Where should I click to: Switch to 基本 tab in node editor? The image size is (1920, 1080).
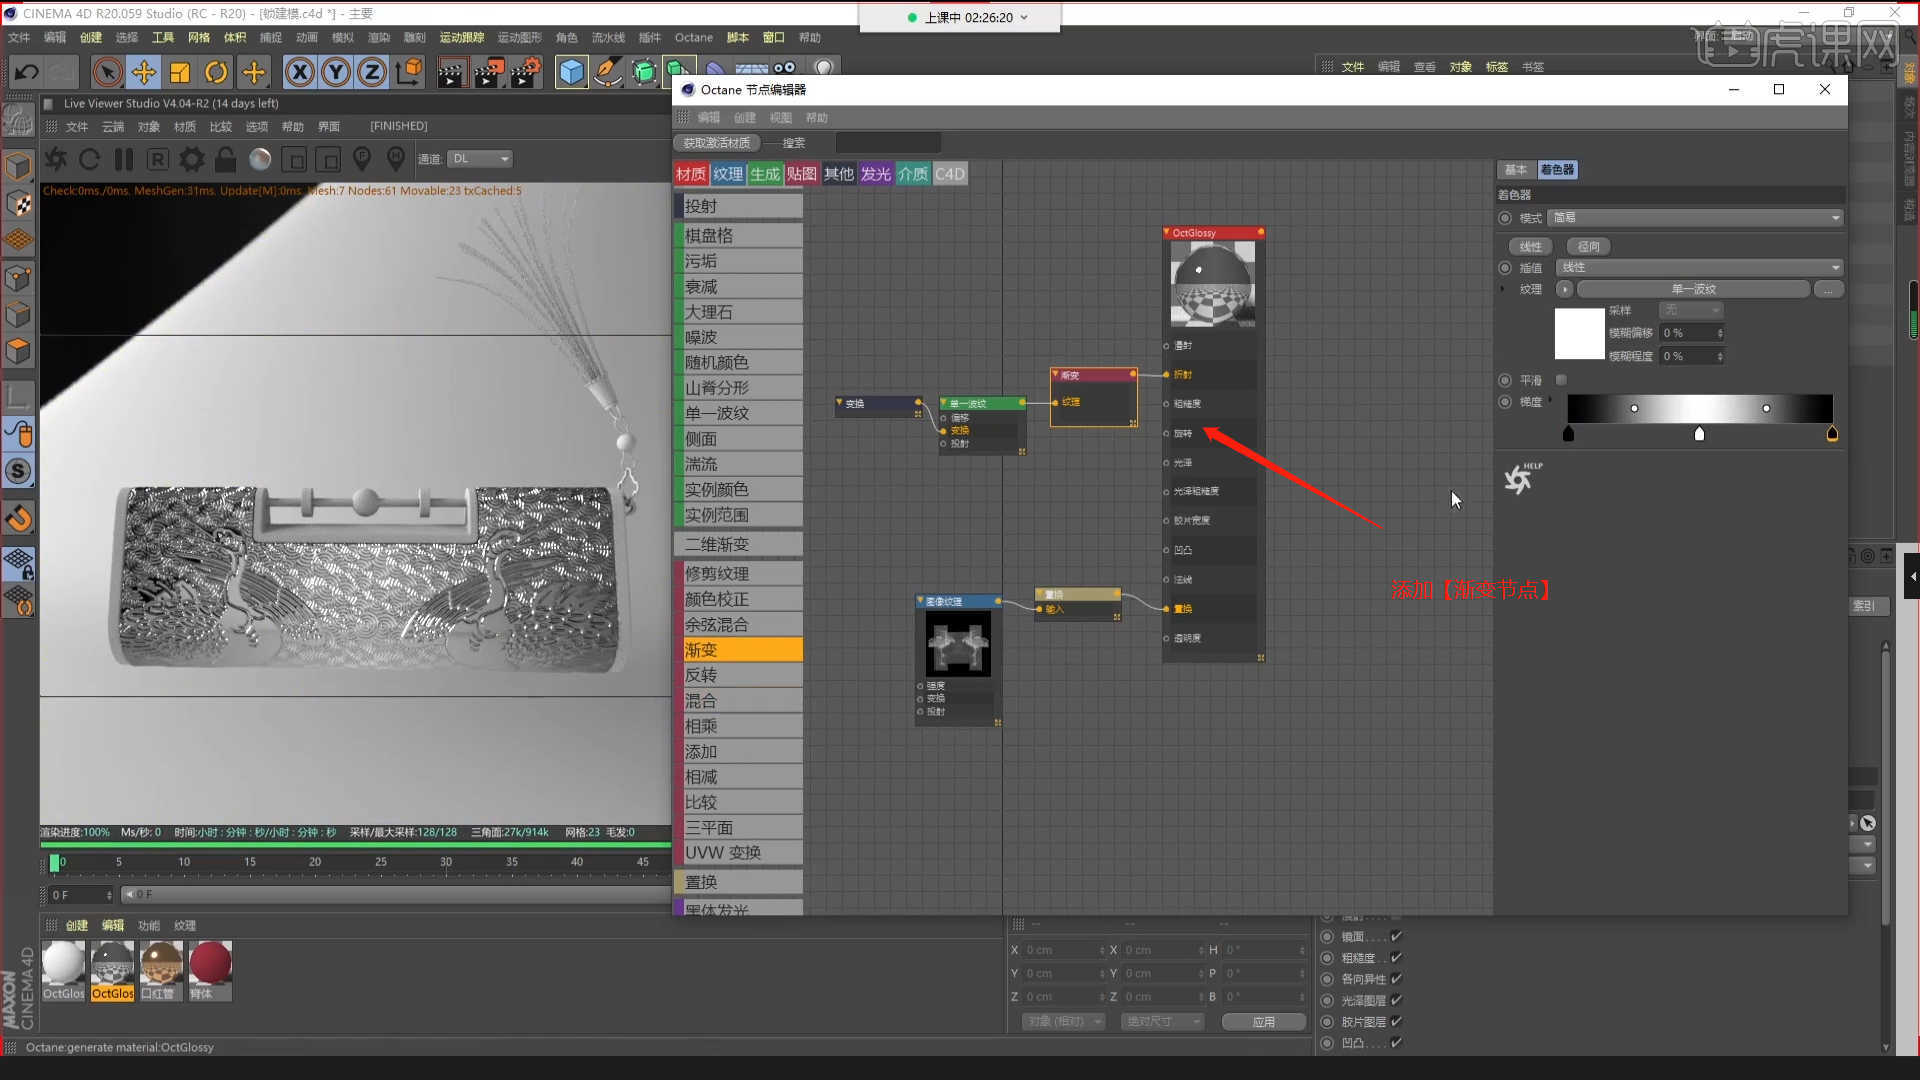click(1516, 170)
